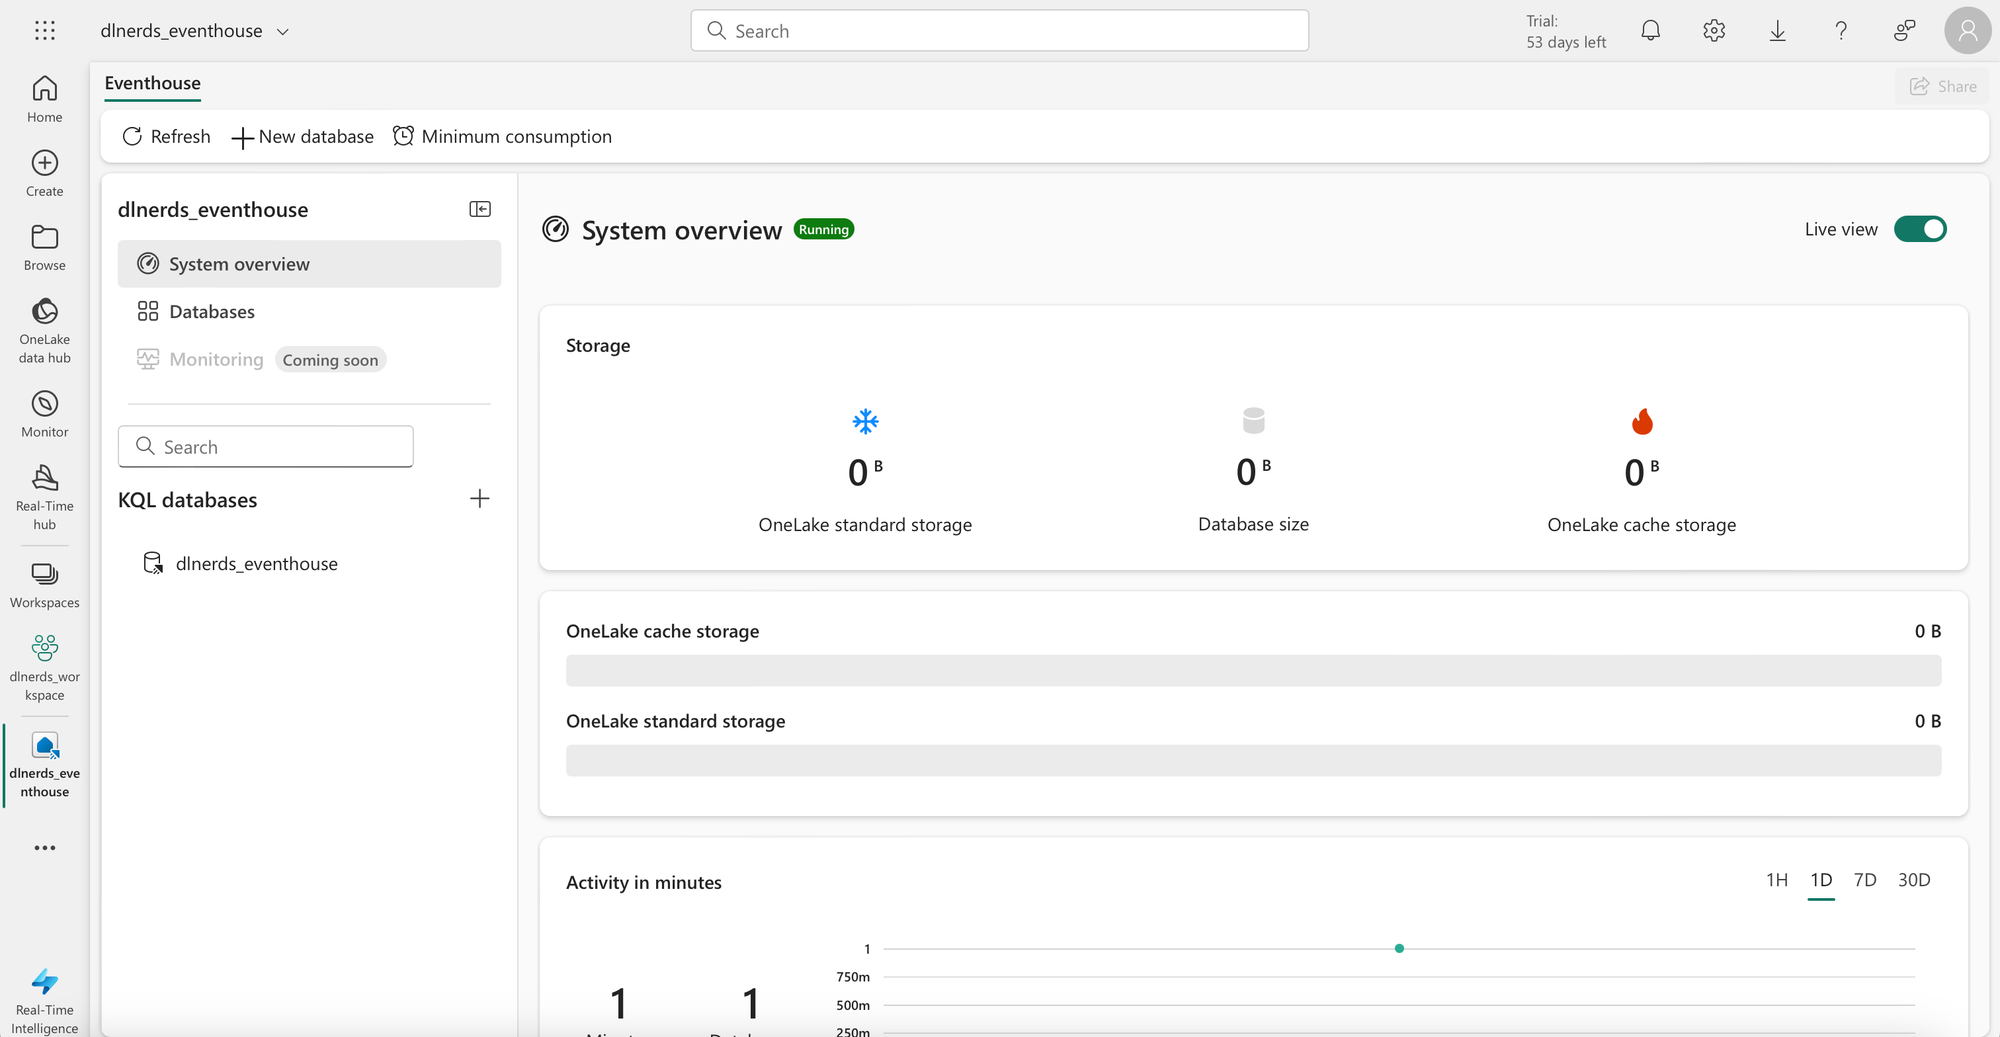Viewport: 2000px width, 1037px height.
Task: Click the Refresh button
Action: tap(166, 137)
